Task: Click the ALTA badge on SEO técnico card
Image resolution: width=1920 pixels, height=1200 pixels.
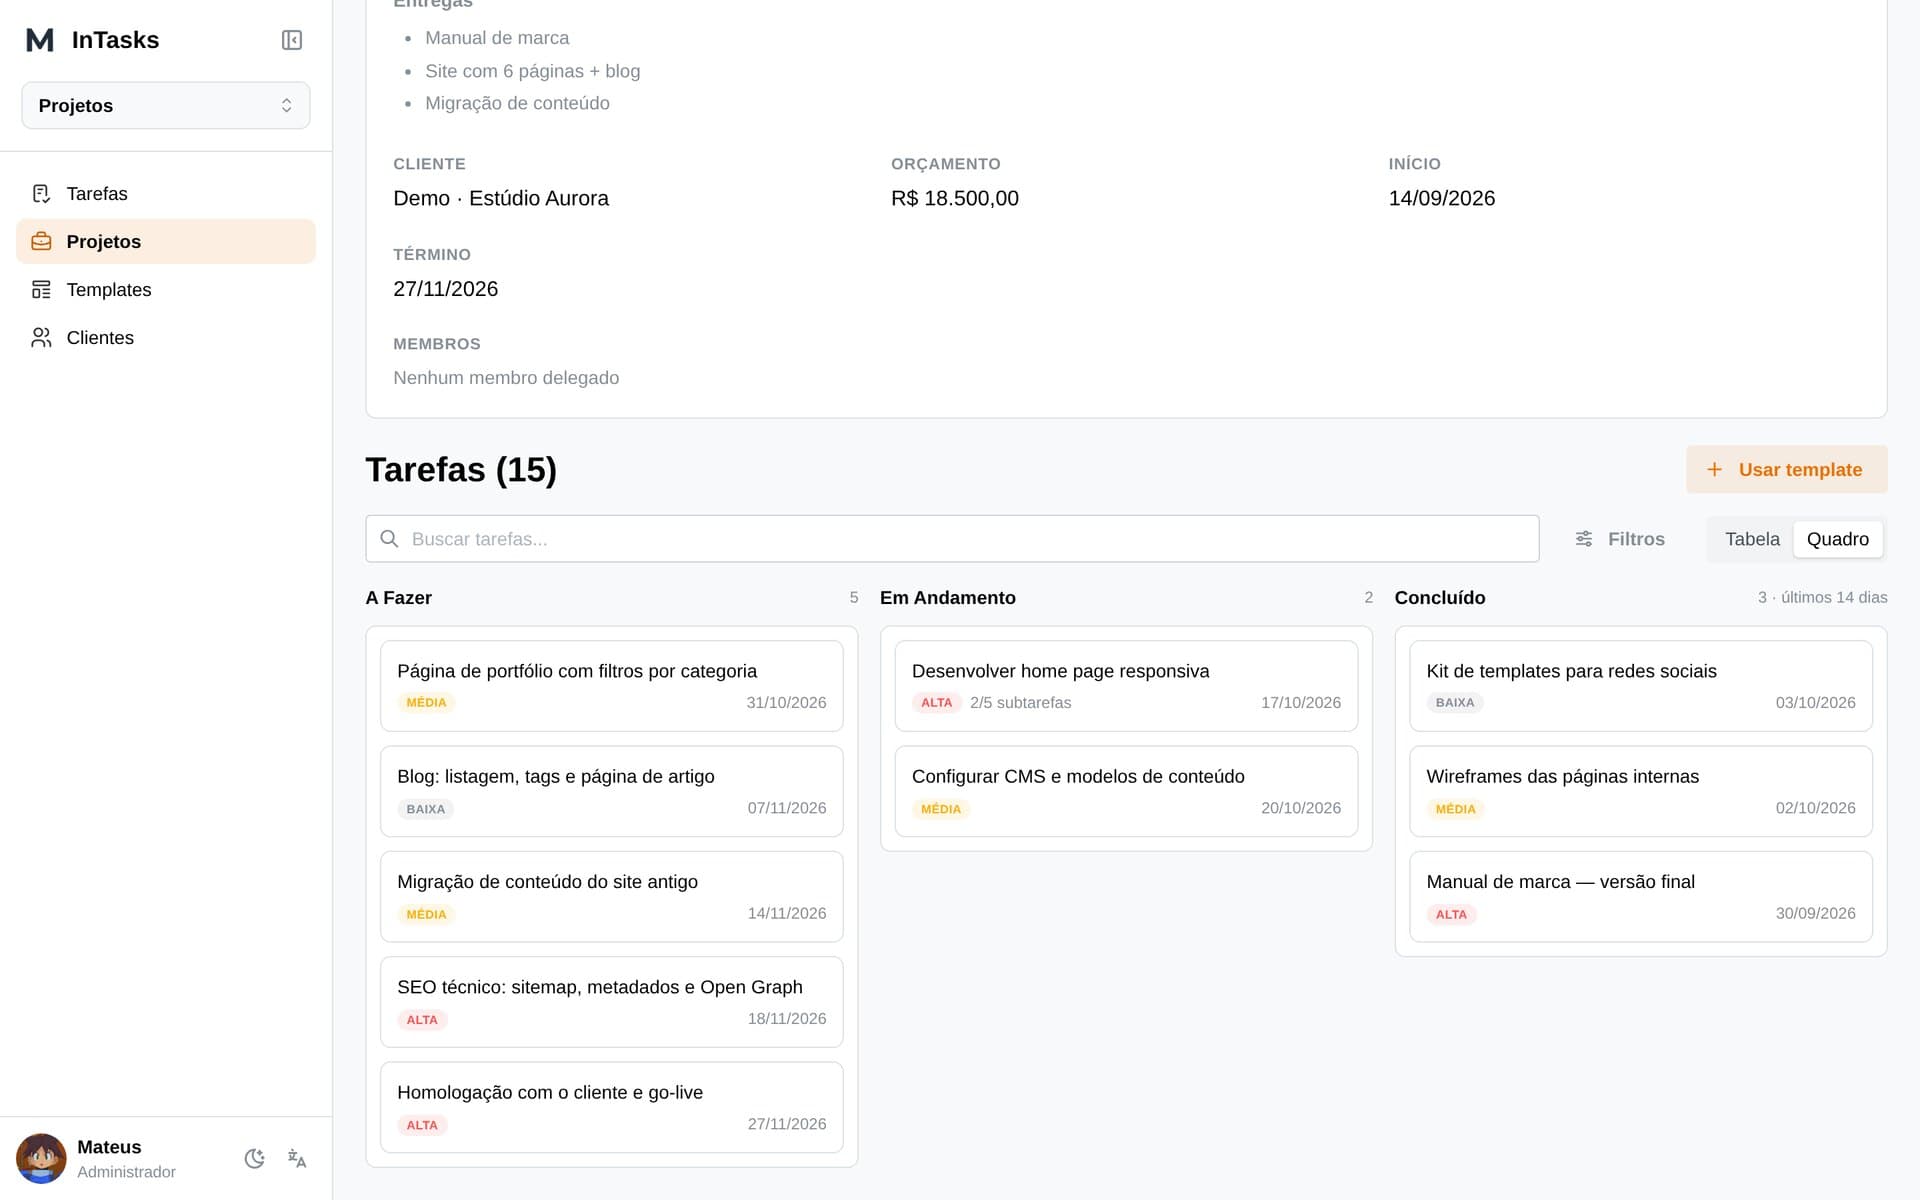Action: tap(422, 1020)
